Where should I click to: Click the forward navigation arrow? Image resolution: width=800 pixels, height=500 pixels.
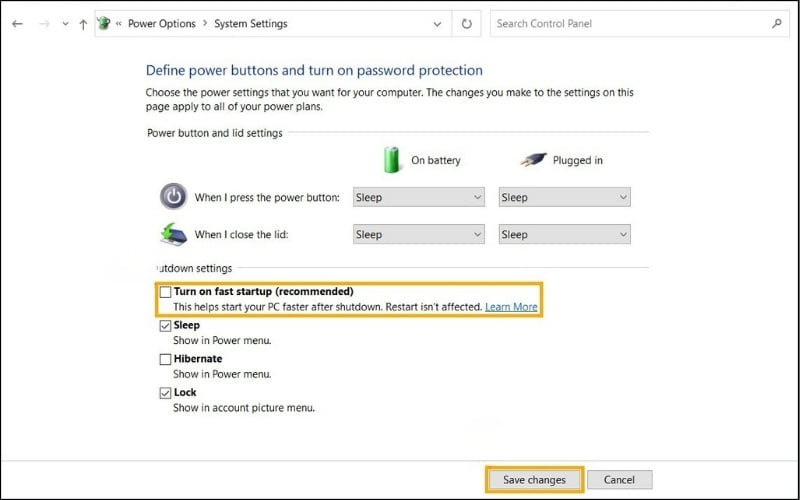(44, 24)
